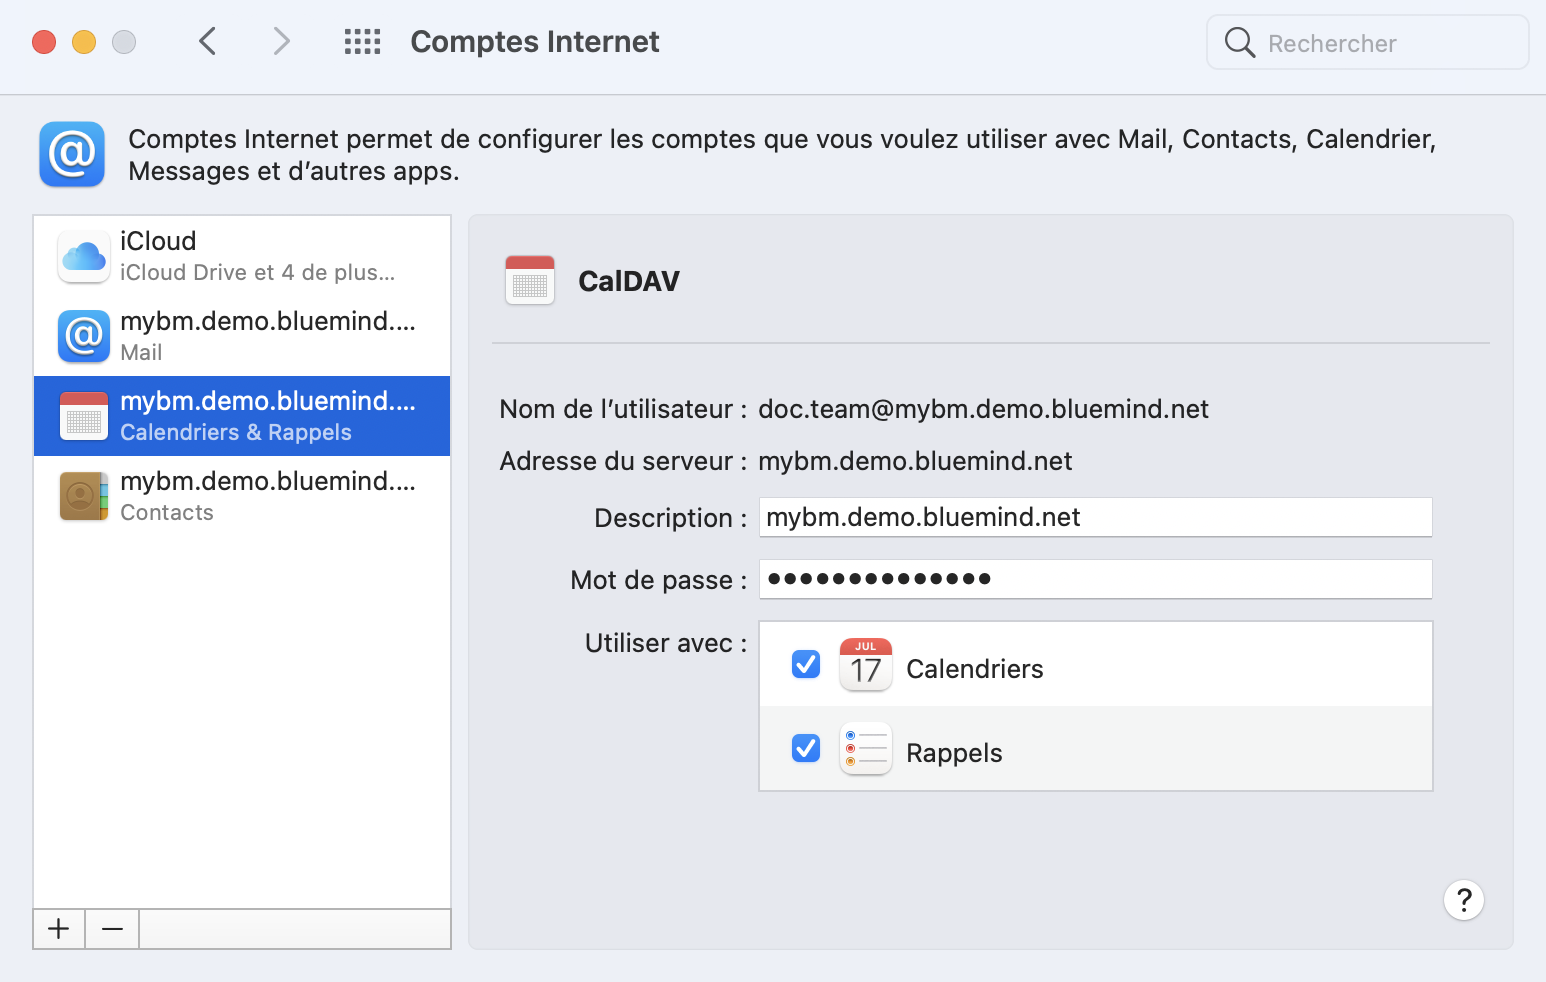Go back with the left chevron
1546x982 pixels.
(208, 42)
